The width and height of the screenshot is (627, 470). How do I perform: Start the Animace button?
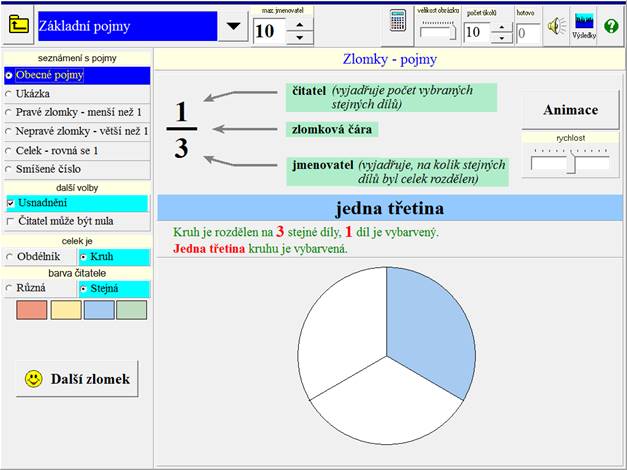[570, 110]
